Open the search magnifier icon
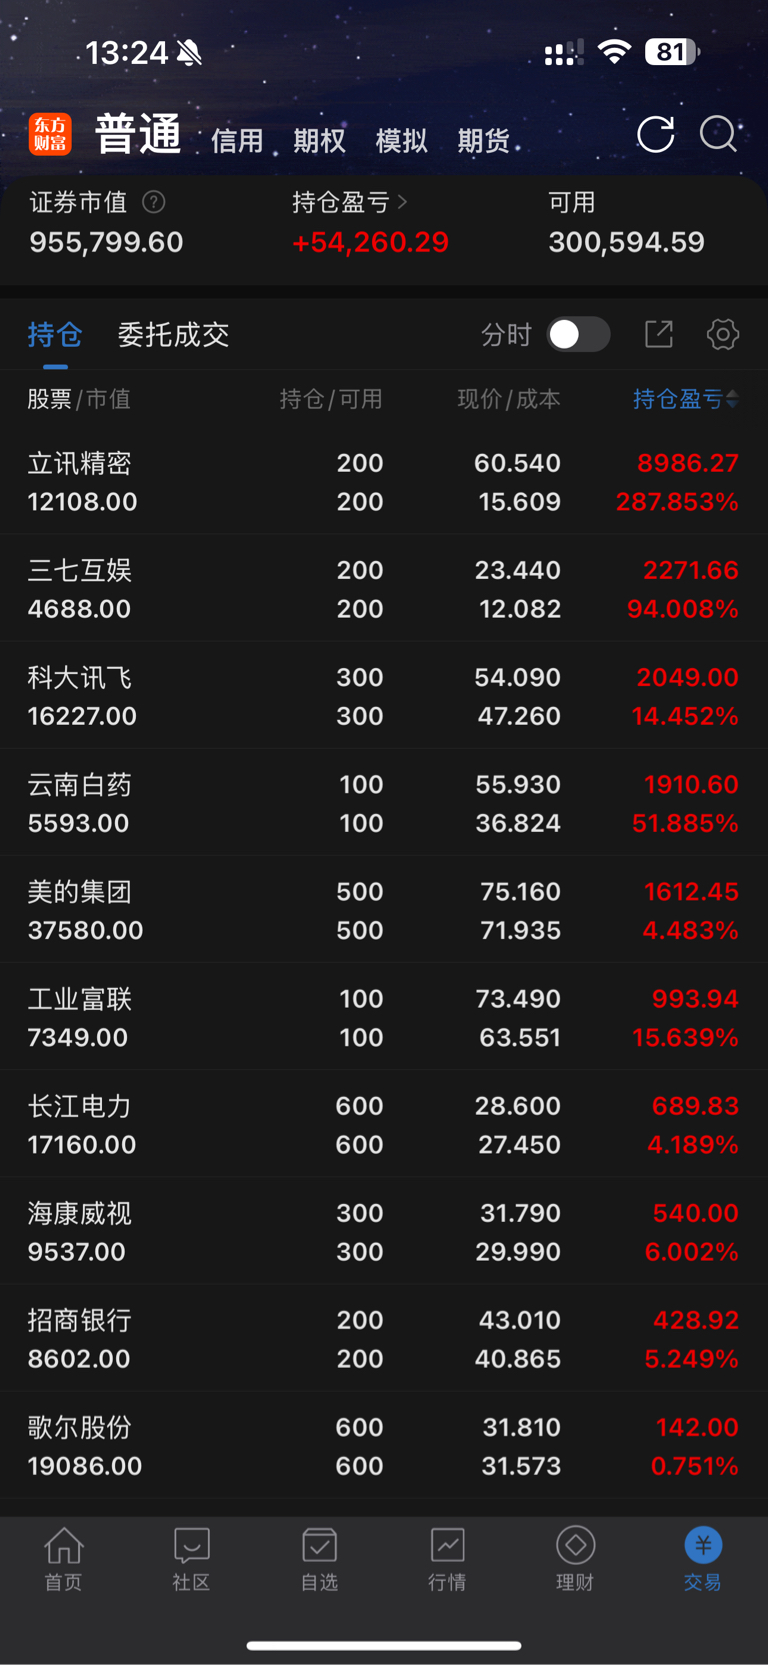This screenshot has width=768, height=1665. (x=718, y=134)
